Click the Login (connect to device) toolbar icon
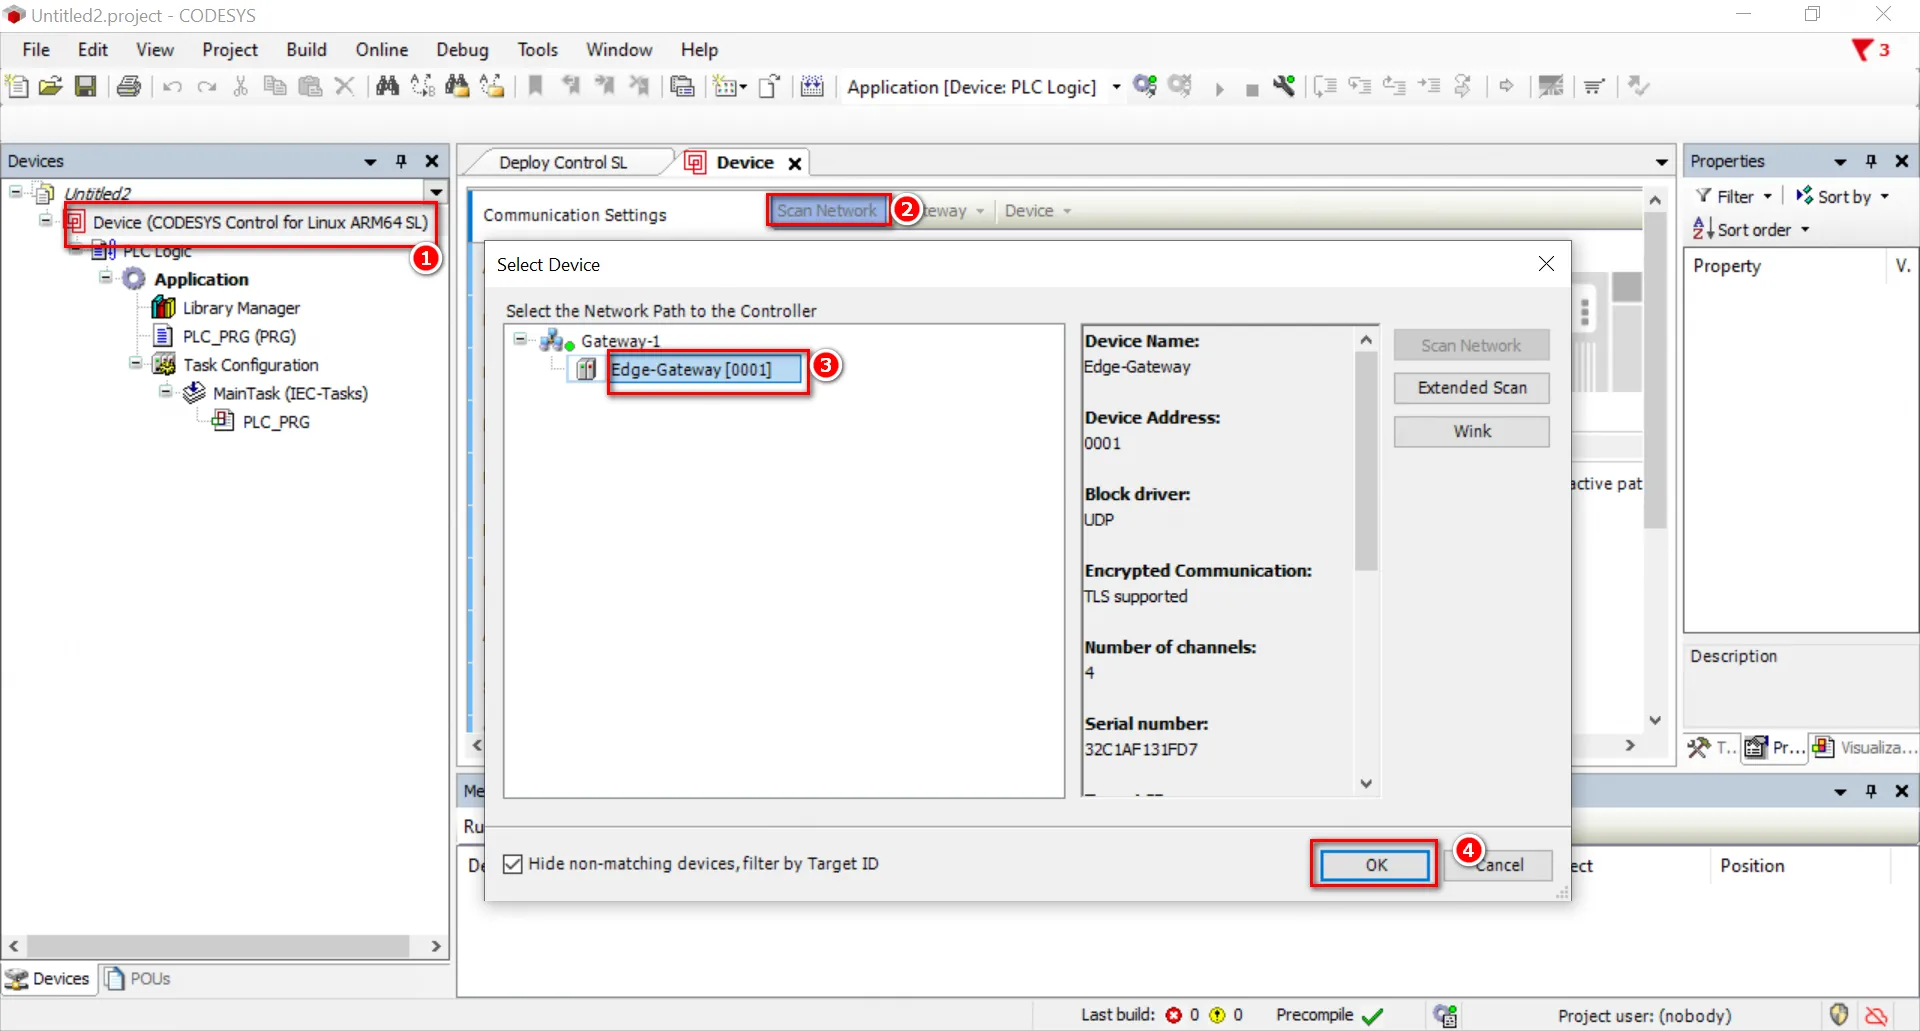The height and width of the screenshot is (1031, 1920). tap(1145, 86)
